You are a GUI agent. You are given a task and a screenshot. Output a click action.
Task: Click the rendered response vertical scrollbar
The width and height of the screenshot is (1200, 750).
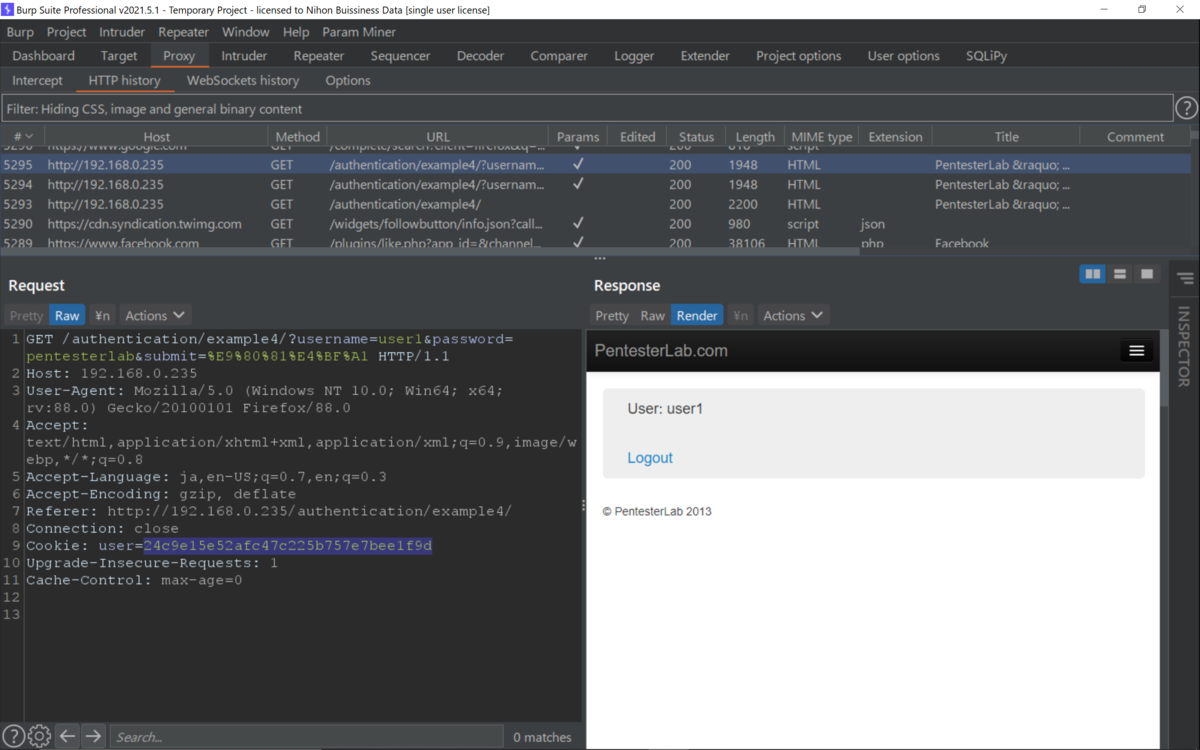coord(1164,368)
